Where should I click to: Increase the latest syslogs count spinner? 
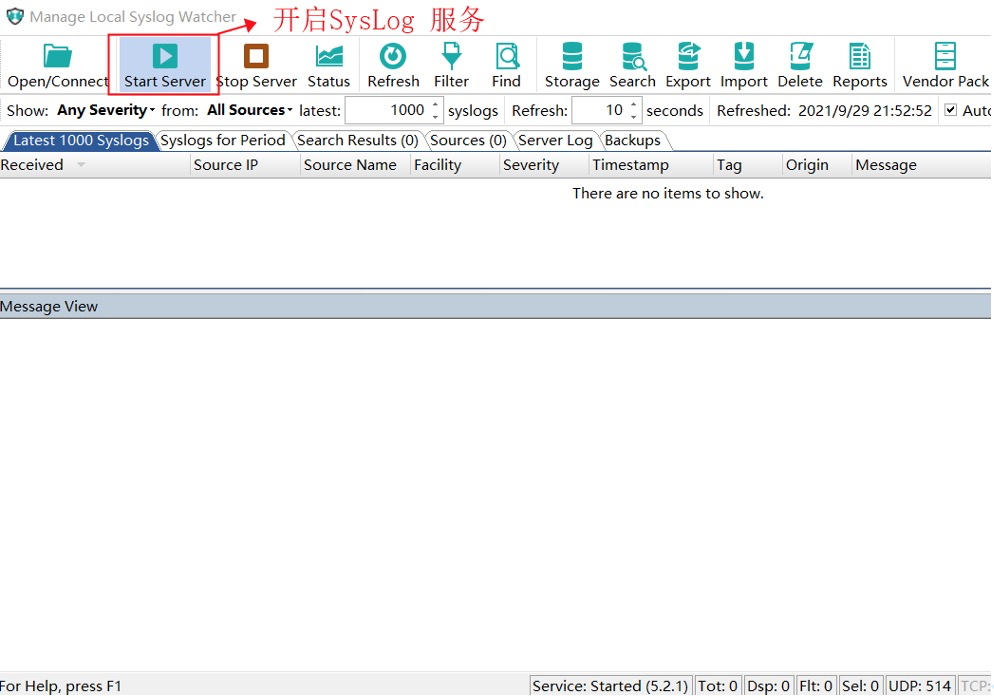[x=435, y=105]
